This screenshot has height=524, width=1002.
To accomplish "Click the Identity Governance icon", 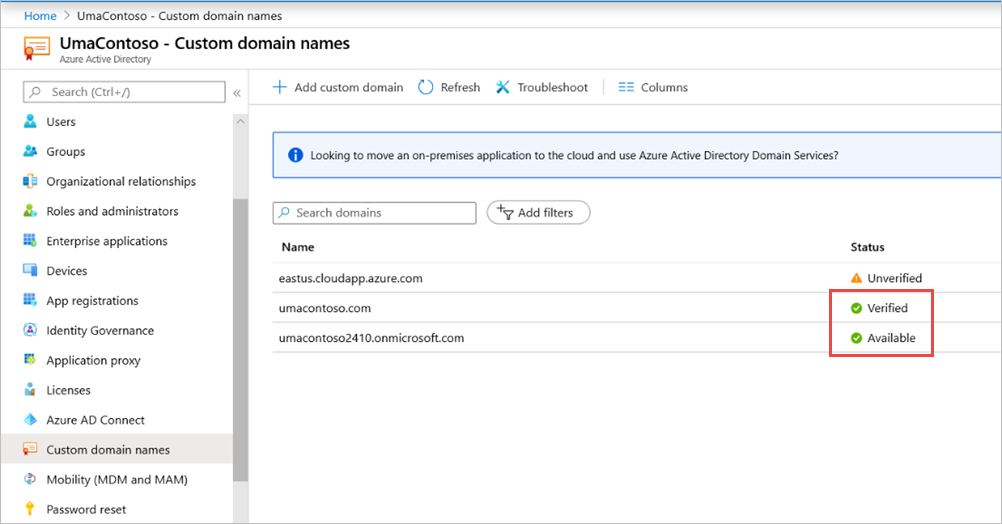I will pyautogui.click(x=30, y=330).
